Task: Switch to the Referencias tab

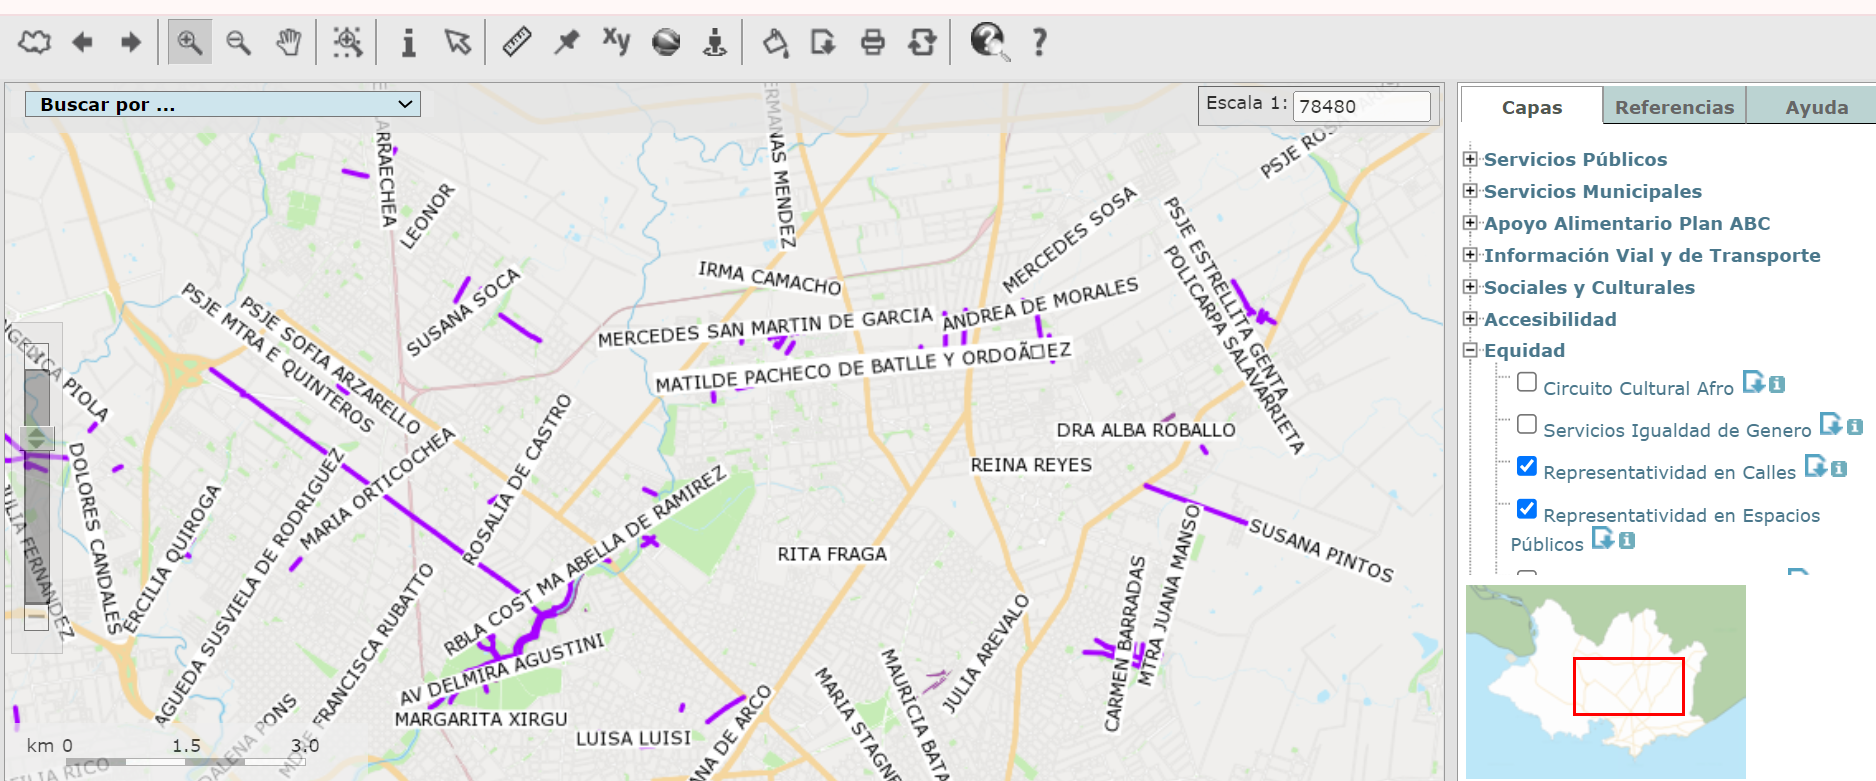Action: [1674, 106]
